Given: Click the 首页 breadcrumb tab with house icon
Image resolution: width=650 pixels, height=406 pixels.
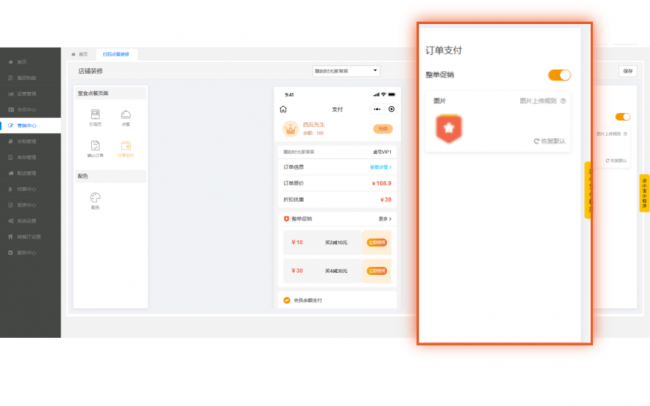Looking at the screenshot, I should coord(80,54).
